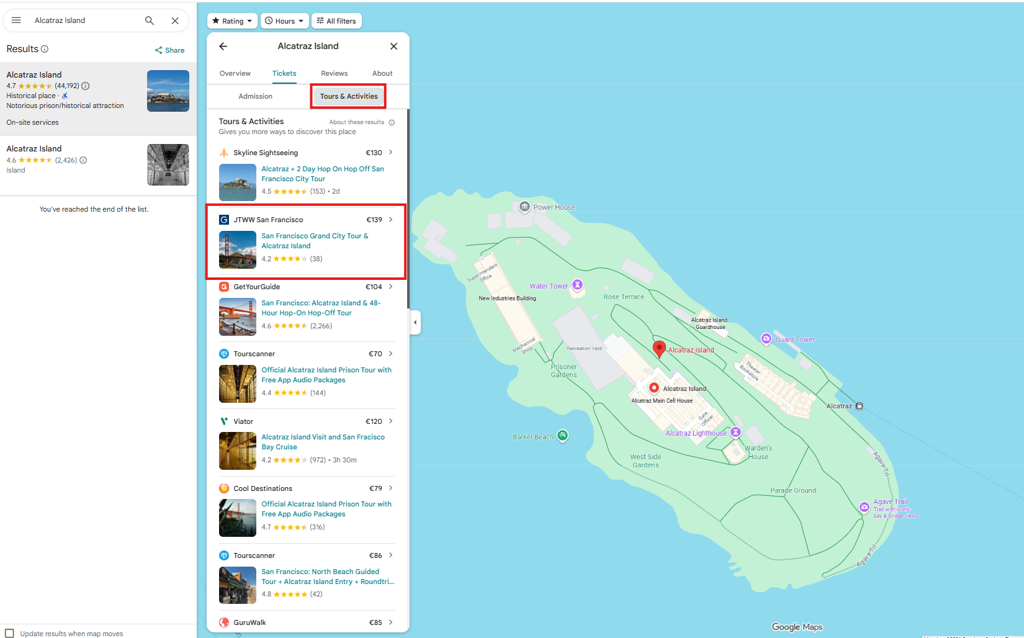Screen dimensions: 1024x638
Task: Open Alcatraz Island Visit and Bay Cruise link
Action: coord(323,442)
